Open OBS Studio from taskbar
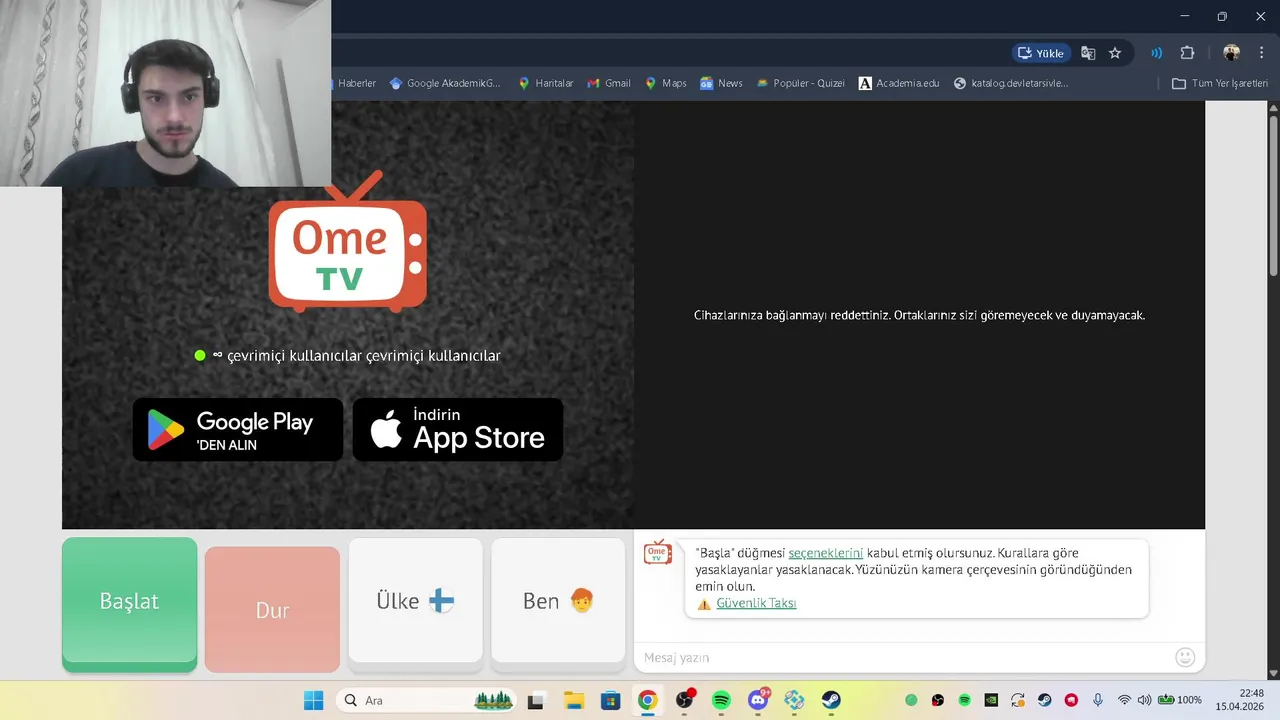The image size is (1280, 720). (x=684, y=700)
